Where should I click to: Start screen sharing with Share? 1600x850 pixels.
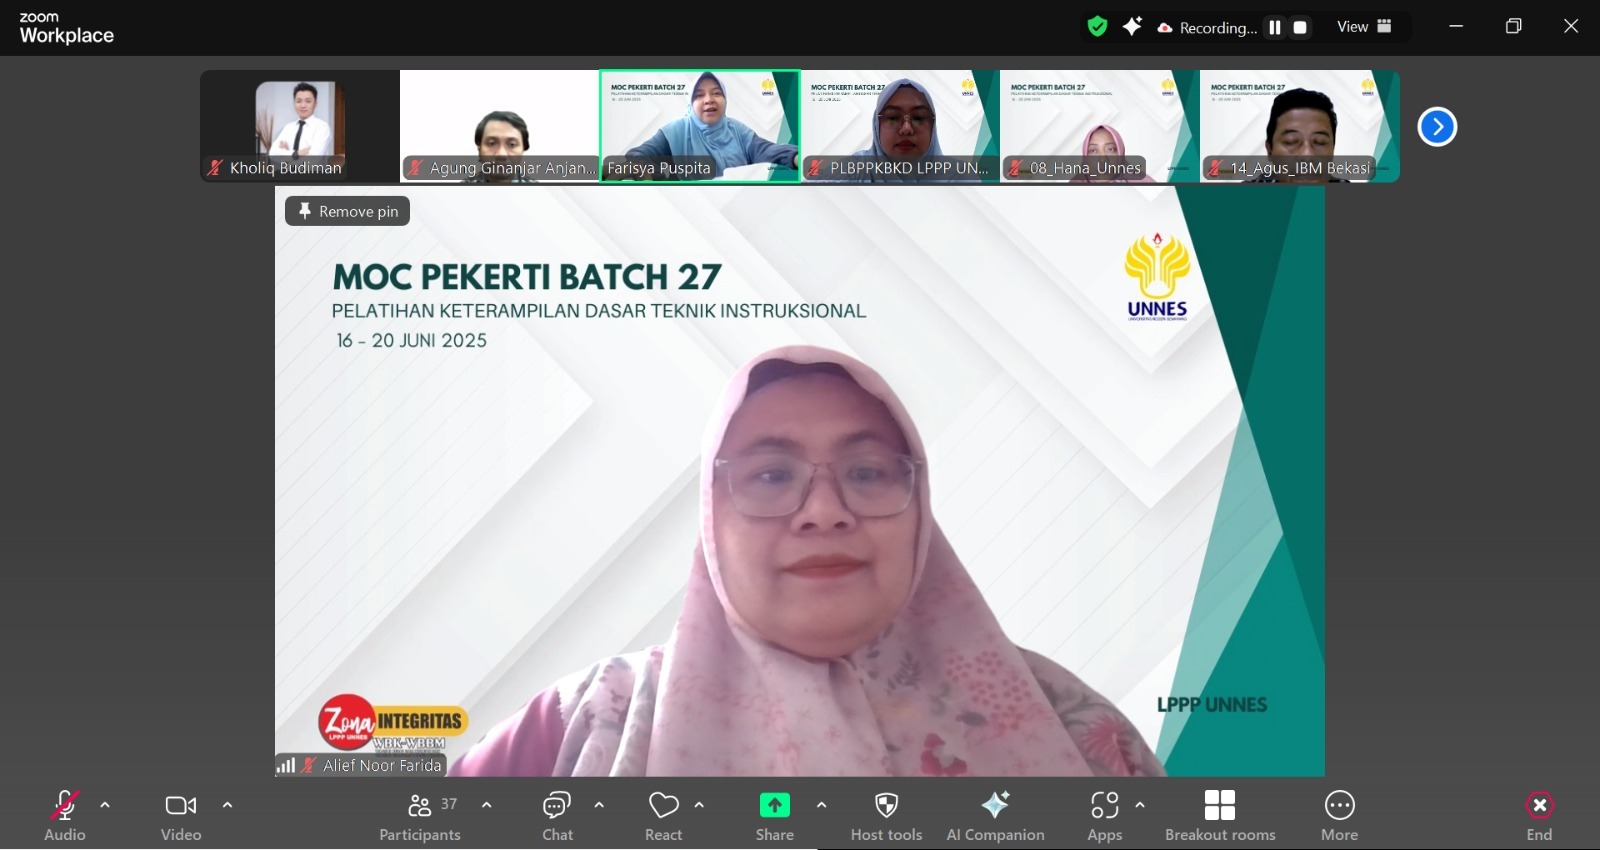774,815
